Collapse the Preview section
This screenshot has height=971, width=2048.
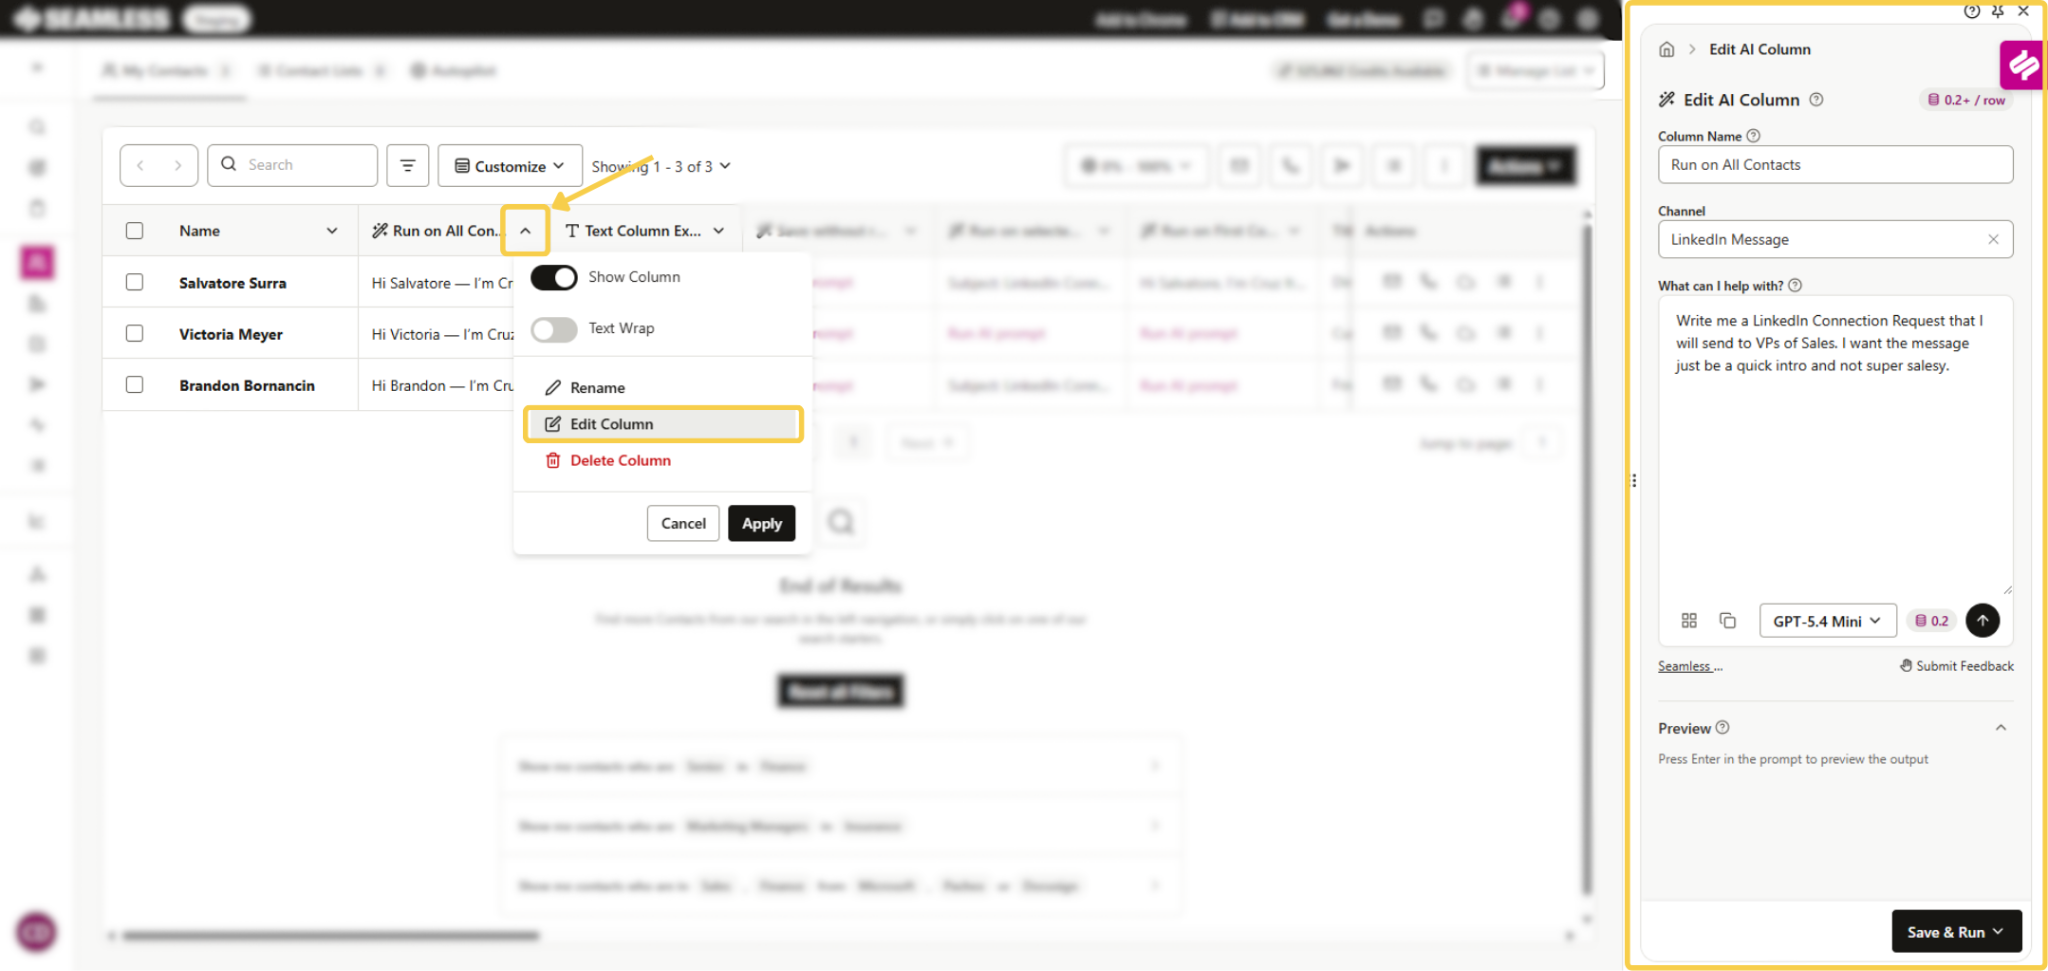[2001, 728]
